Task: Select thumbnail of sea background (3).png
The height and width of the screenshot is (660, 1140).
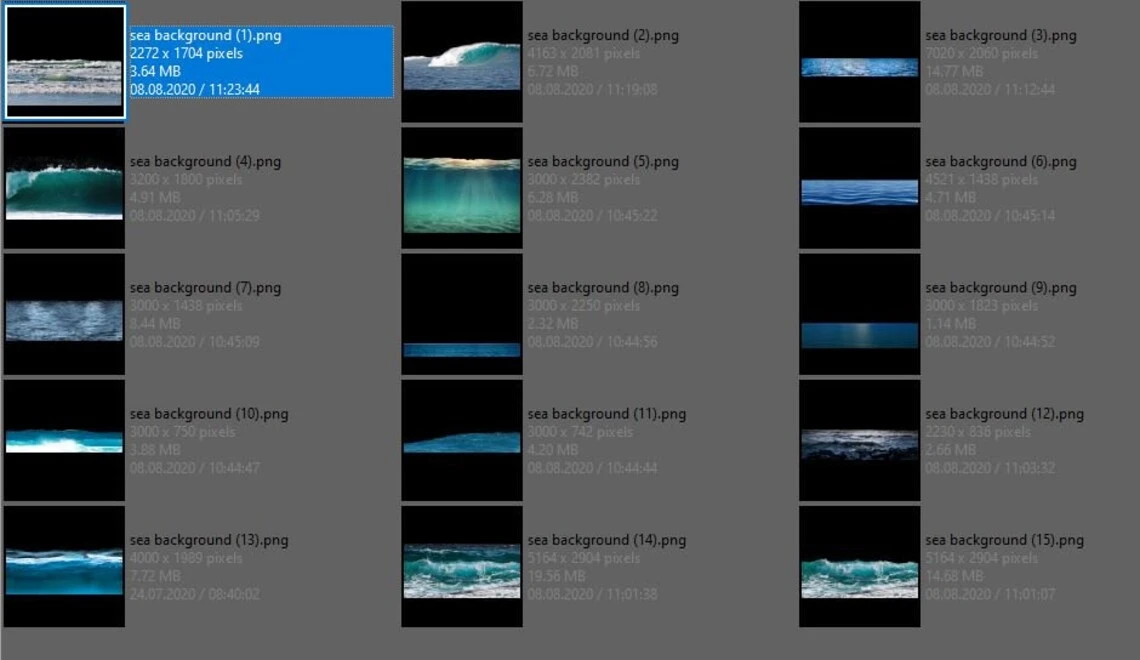Action: point(859,62)
